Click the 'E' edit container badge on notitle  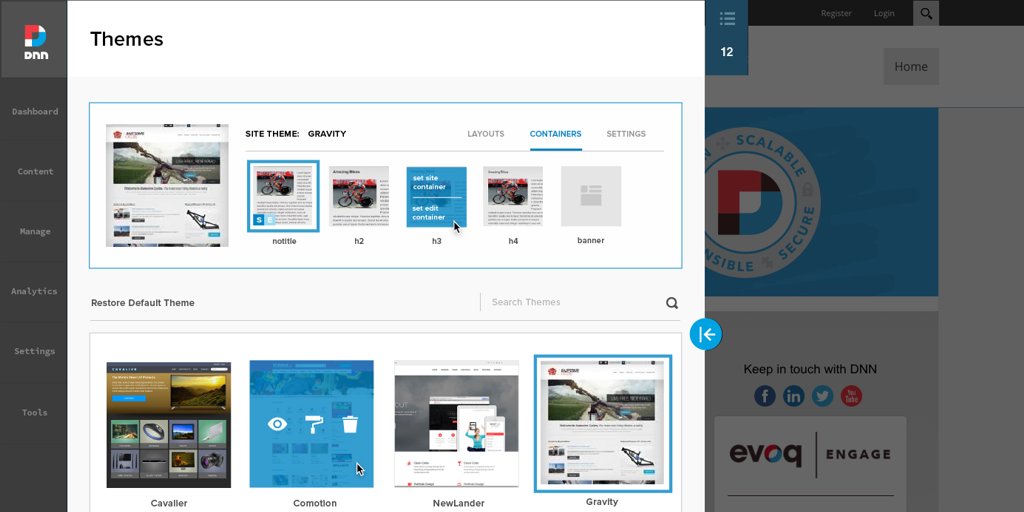[x=272, y=220]
